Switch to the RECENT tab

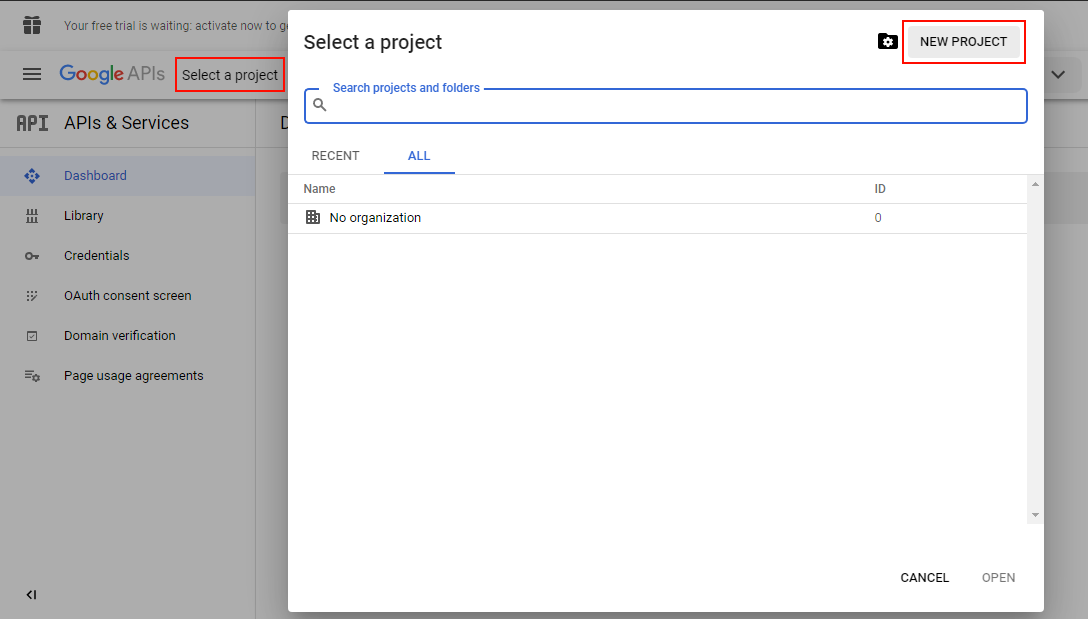click(x=335, y=156)
